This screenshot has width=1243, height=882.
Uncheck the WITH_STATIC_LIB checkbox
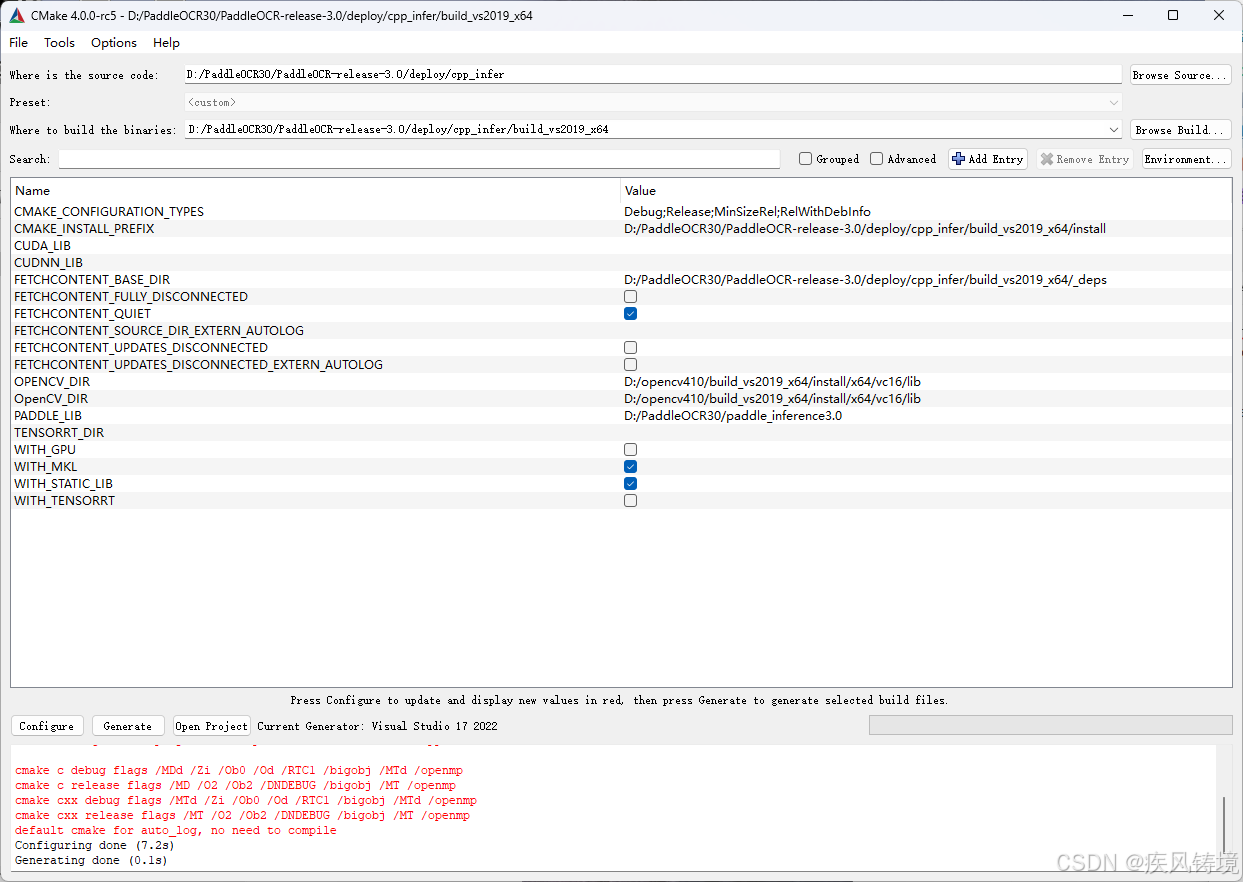[x=630, y=484]
